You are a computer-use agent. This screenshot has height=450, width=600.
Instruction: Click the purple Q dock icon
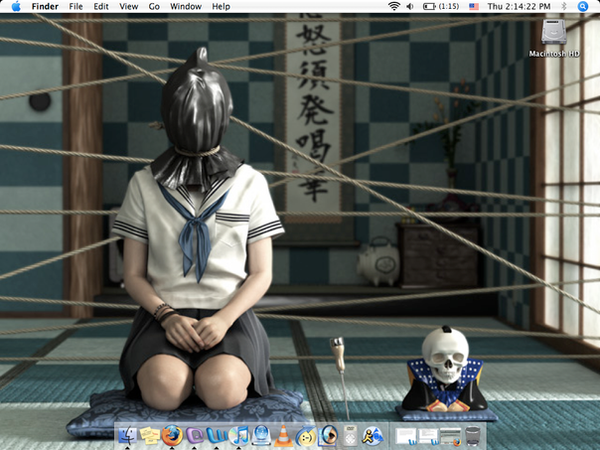click(x=195, y=435)
